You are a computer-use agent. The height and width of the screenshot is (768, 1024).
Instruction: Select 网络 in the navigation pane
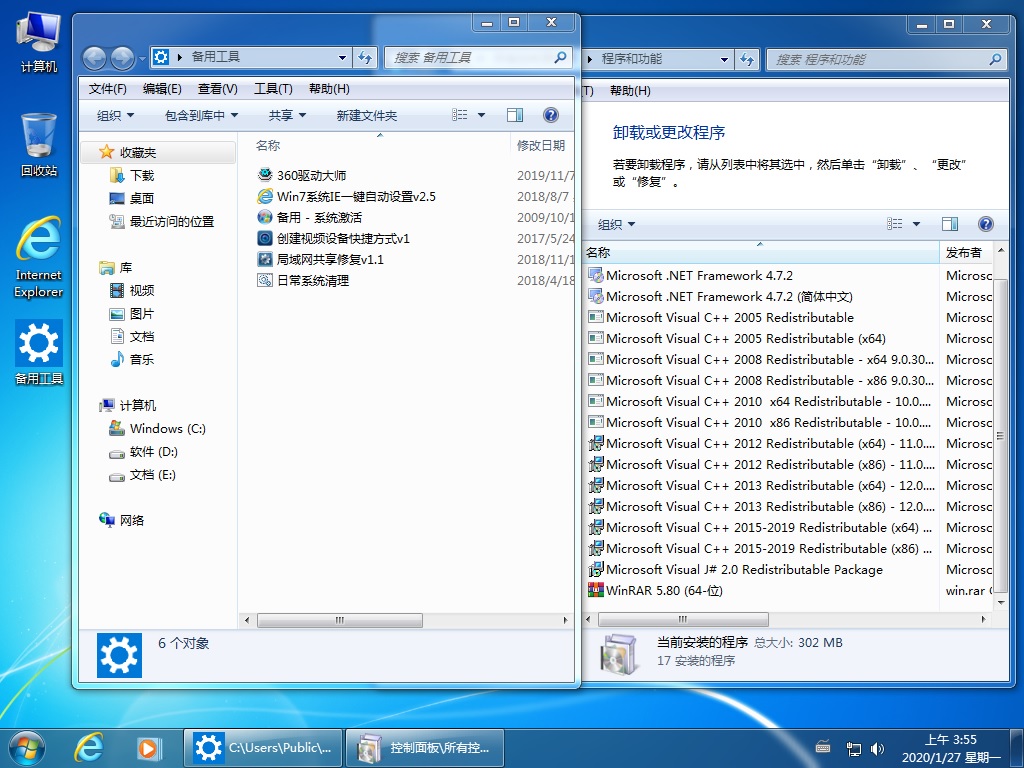pos(131,520)
